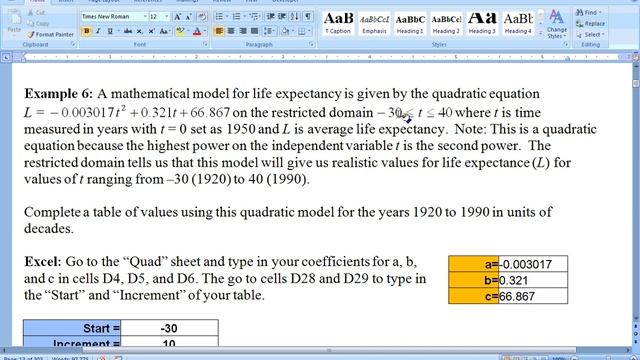Open the font name dropdown
640x360 pixels.
tap(145, 17)
